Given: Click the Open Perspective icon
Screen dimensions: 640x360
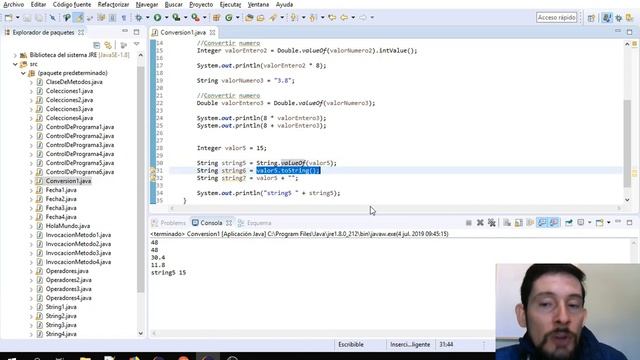Looking at the screenshot, I should tap(591, 18).
